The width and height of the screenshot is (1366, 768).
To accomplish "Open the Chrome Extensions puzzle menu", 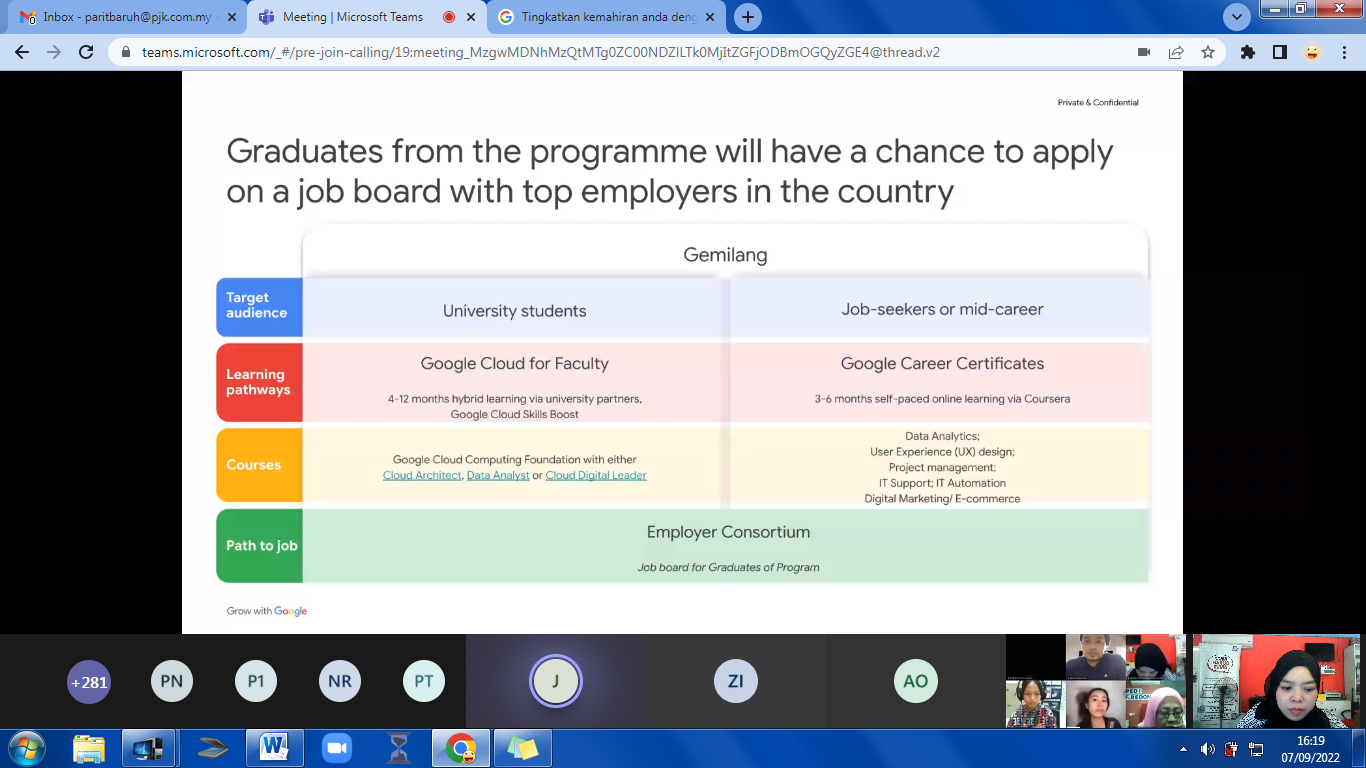I will pyautogui.click(x=1248, y=52).
